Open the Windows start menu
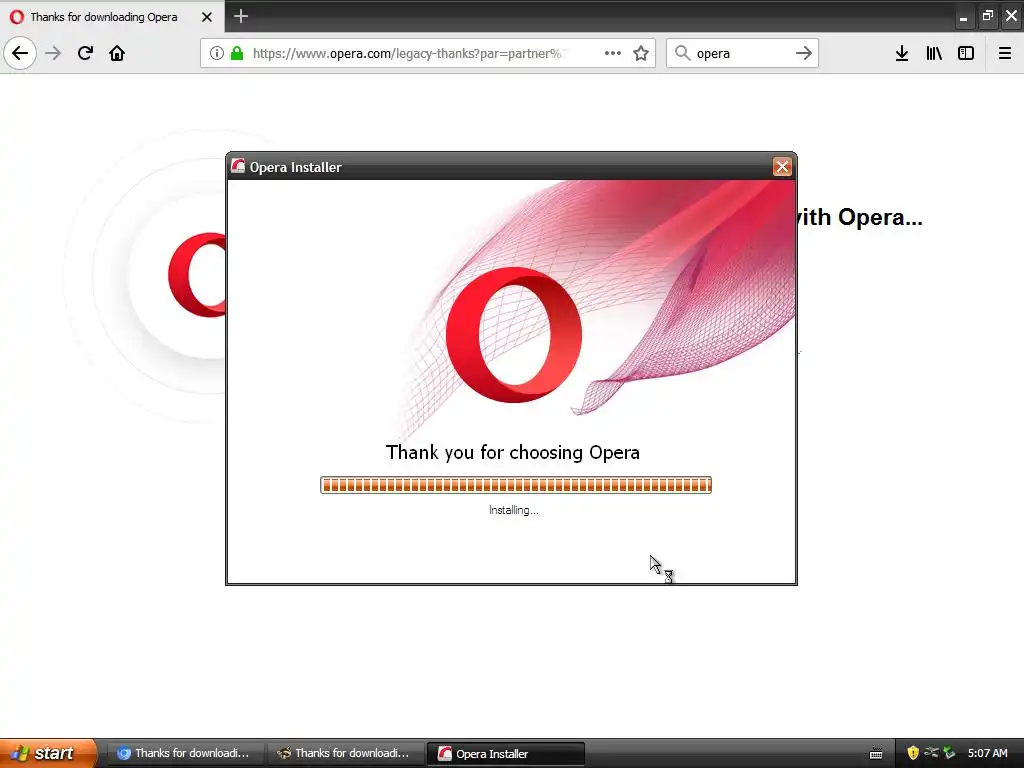The width and height of the screenshot is (1024, 768). click(47, 753)
